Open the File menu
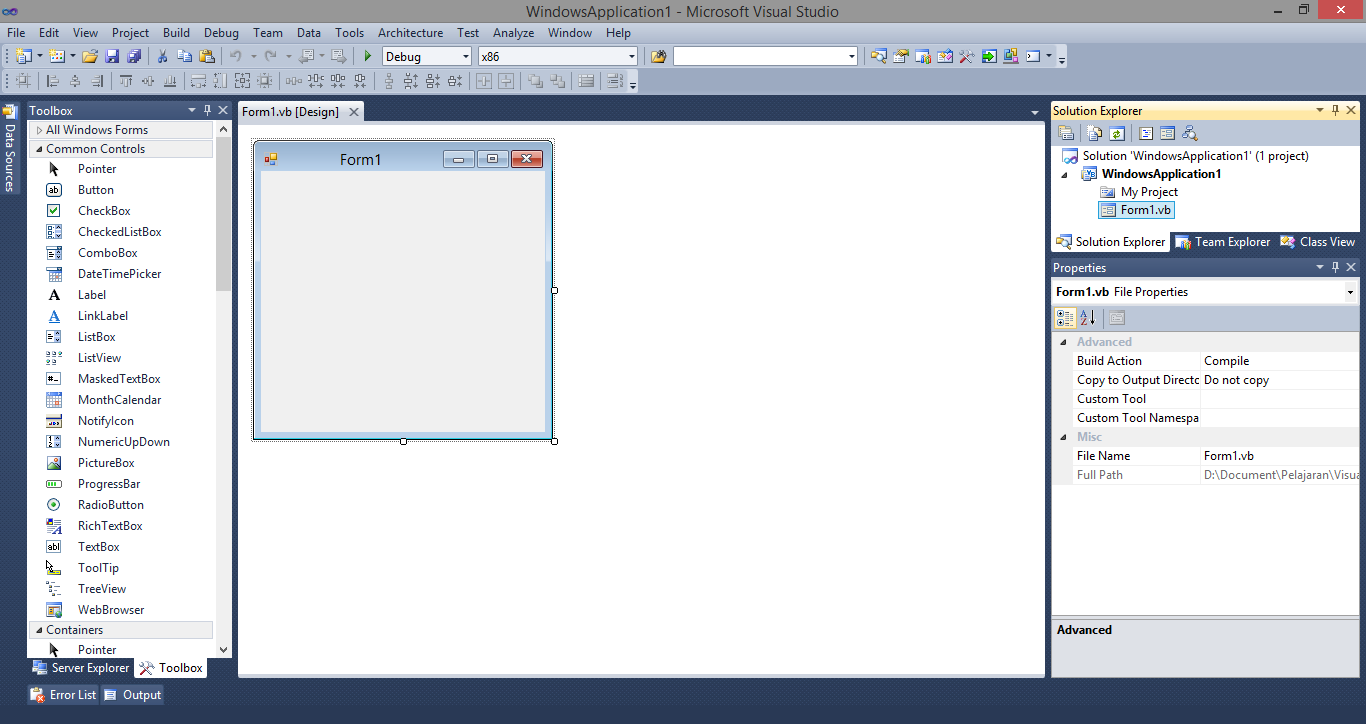The image size is (1366, 724). [x=16, y=33]
